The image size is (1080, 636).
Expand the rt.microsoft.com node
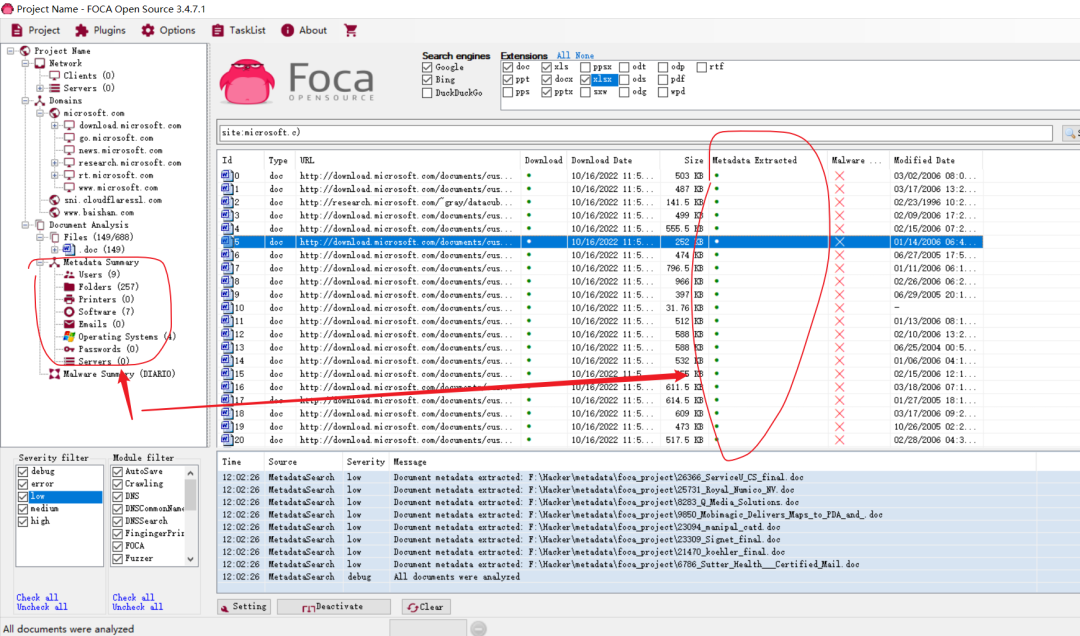54,175
